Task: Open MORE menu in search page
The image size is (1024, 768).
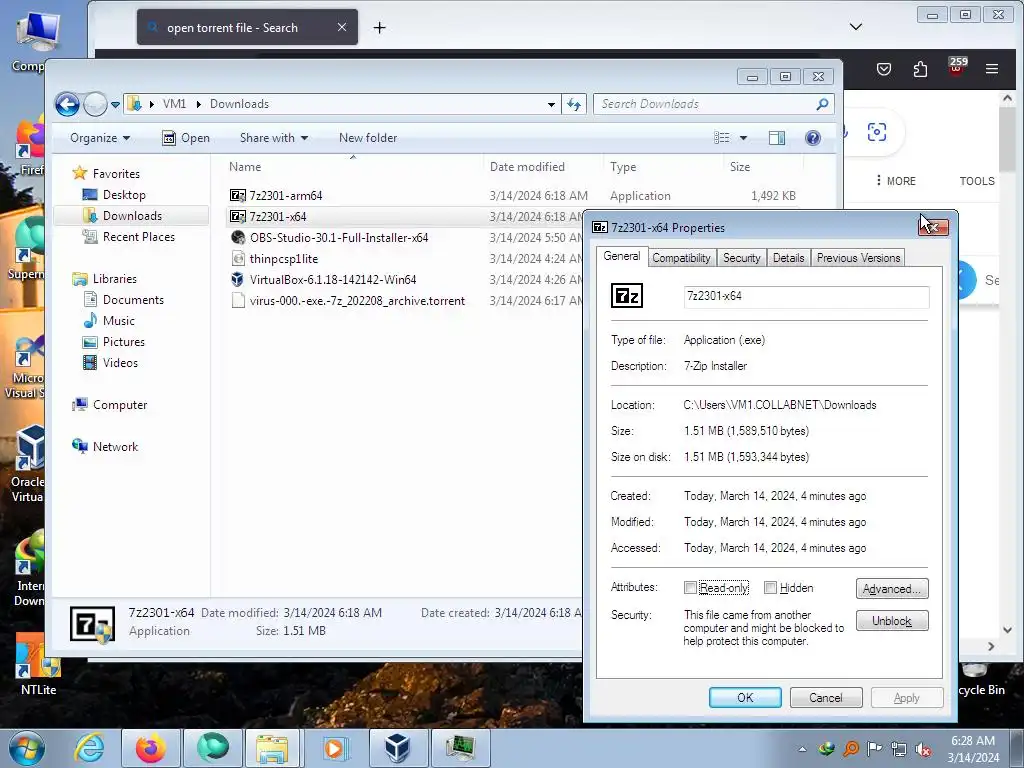Action: pyautogui.click(x=896, y=181)
